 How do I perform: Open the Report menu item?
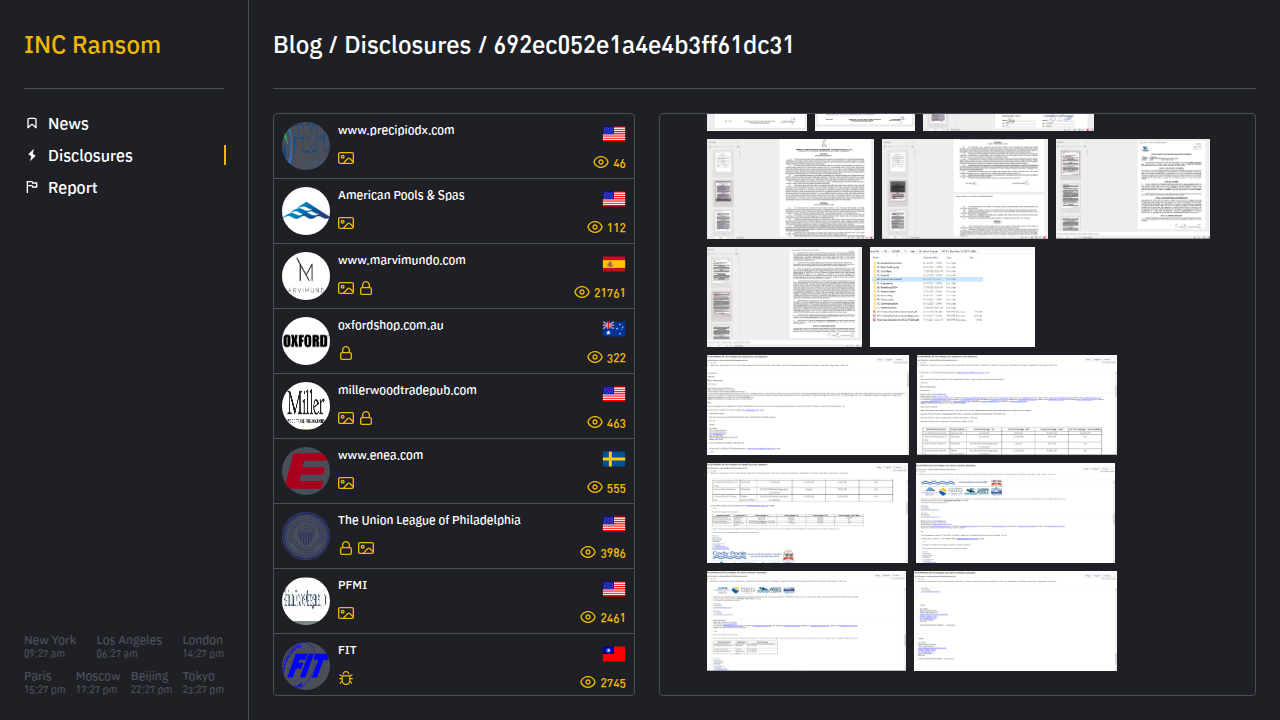pos(73,188)
